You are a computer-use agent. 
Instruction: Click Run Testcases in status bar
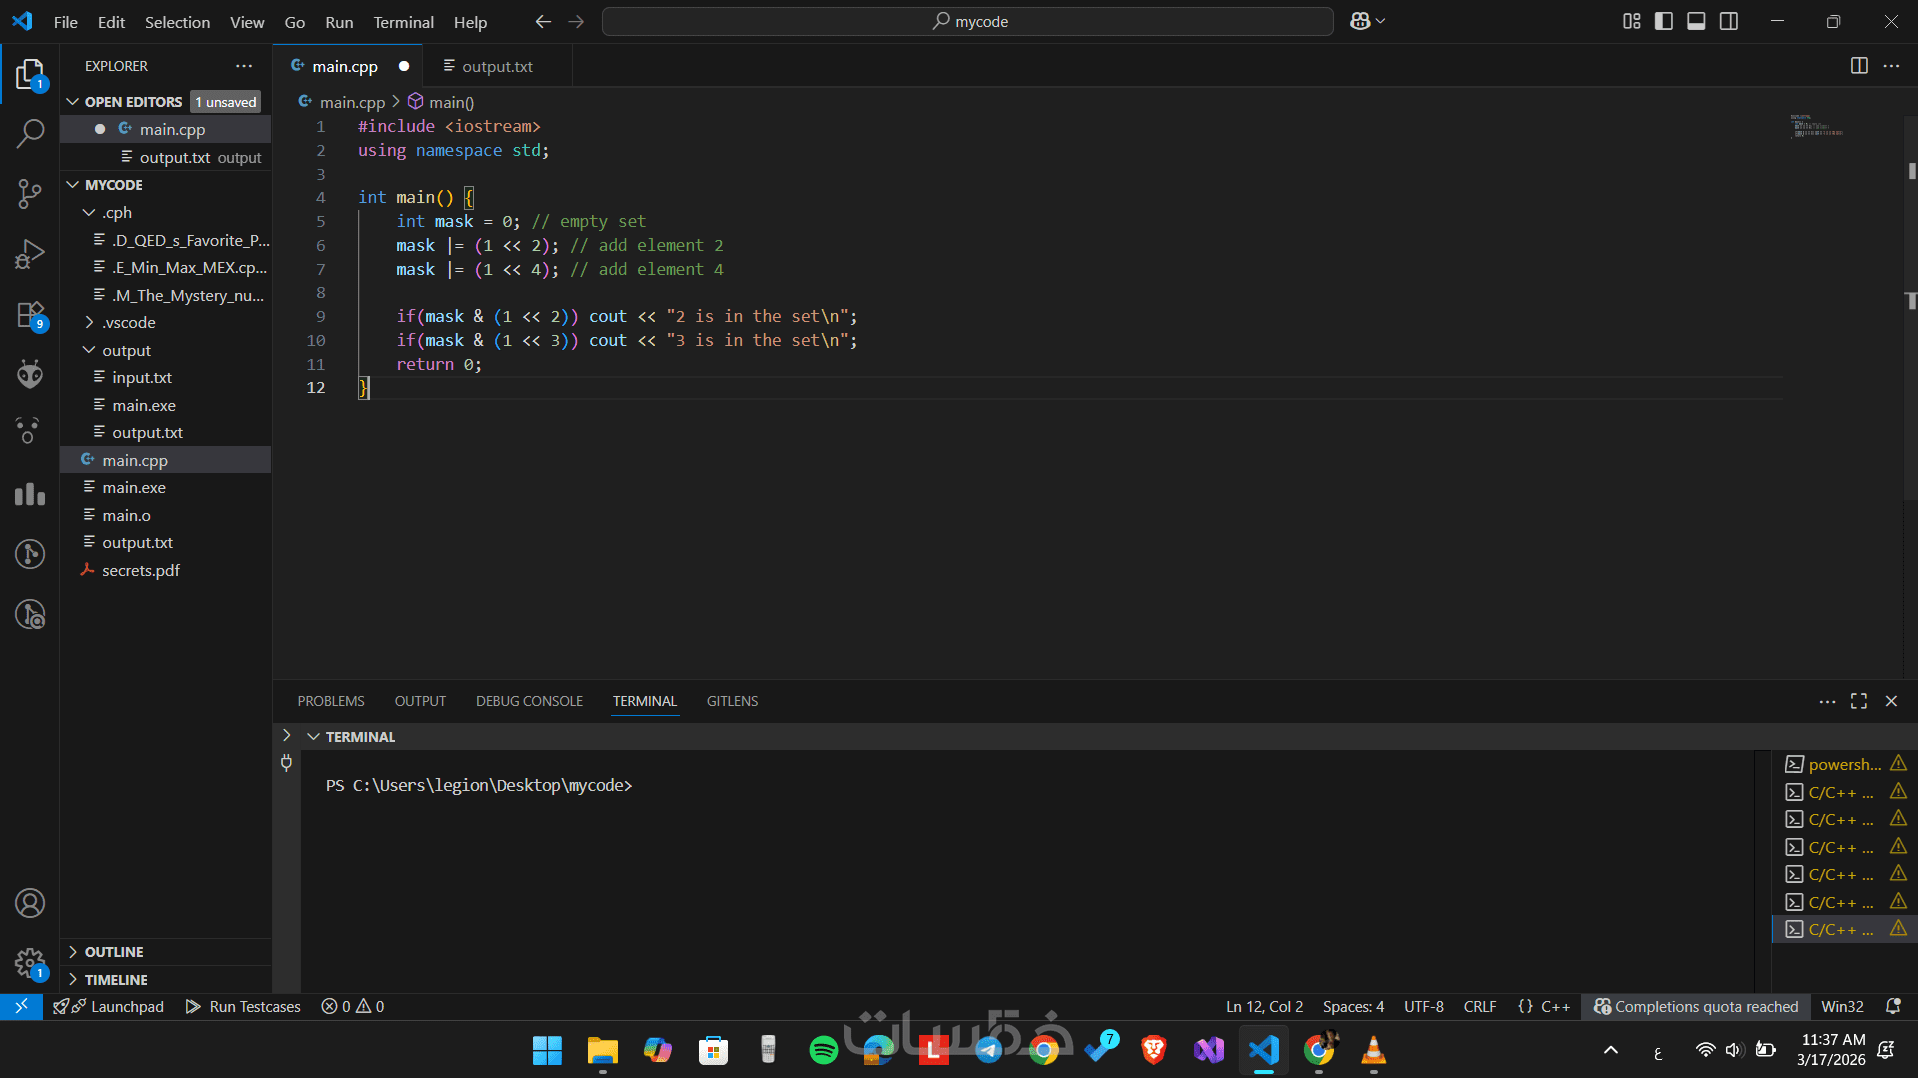click(x=243, y=1006)
